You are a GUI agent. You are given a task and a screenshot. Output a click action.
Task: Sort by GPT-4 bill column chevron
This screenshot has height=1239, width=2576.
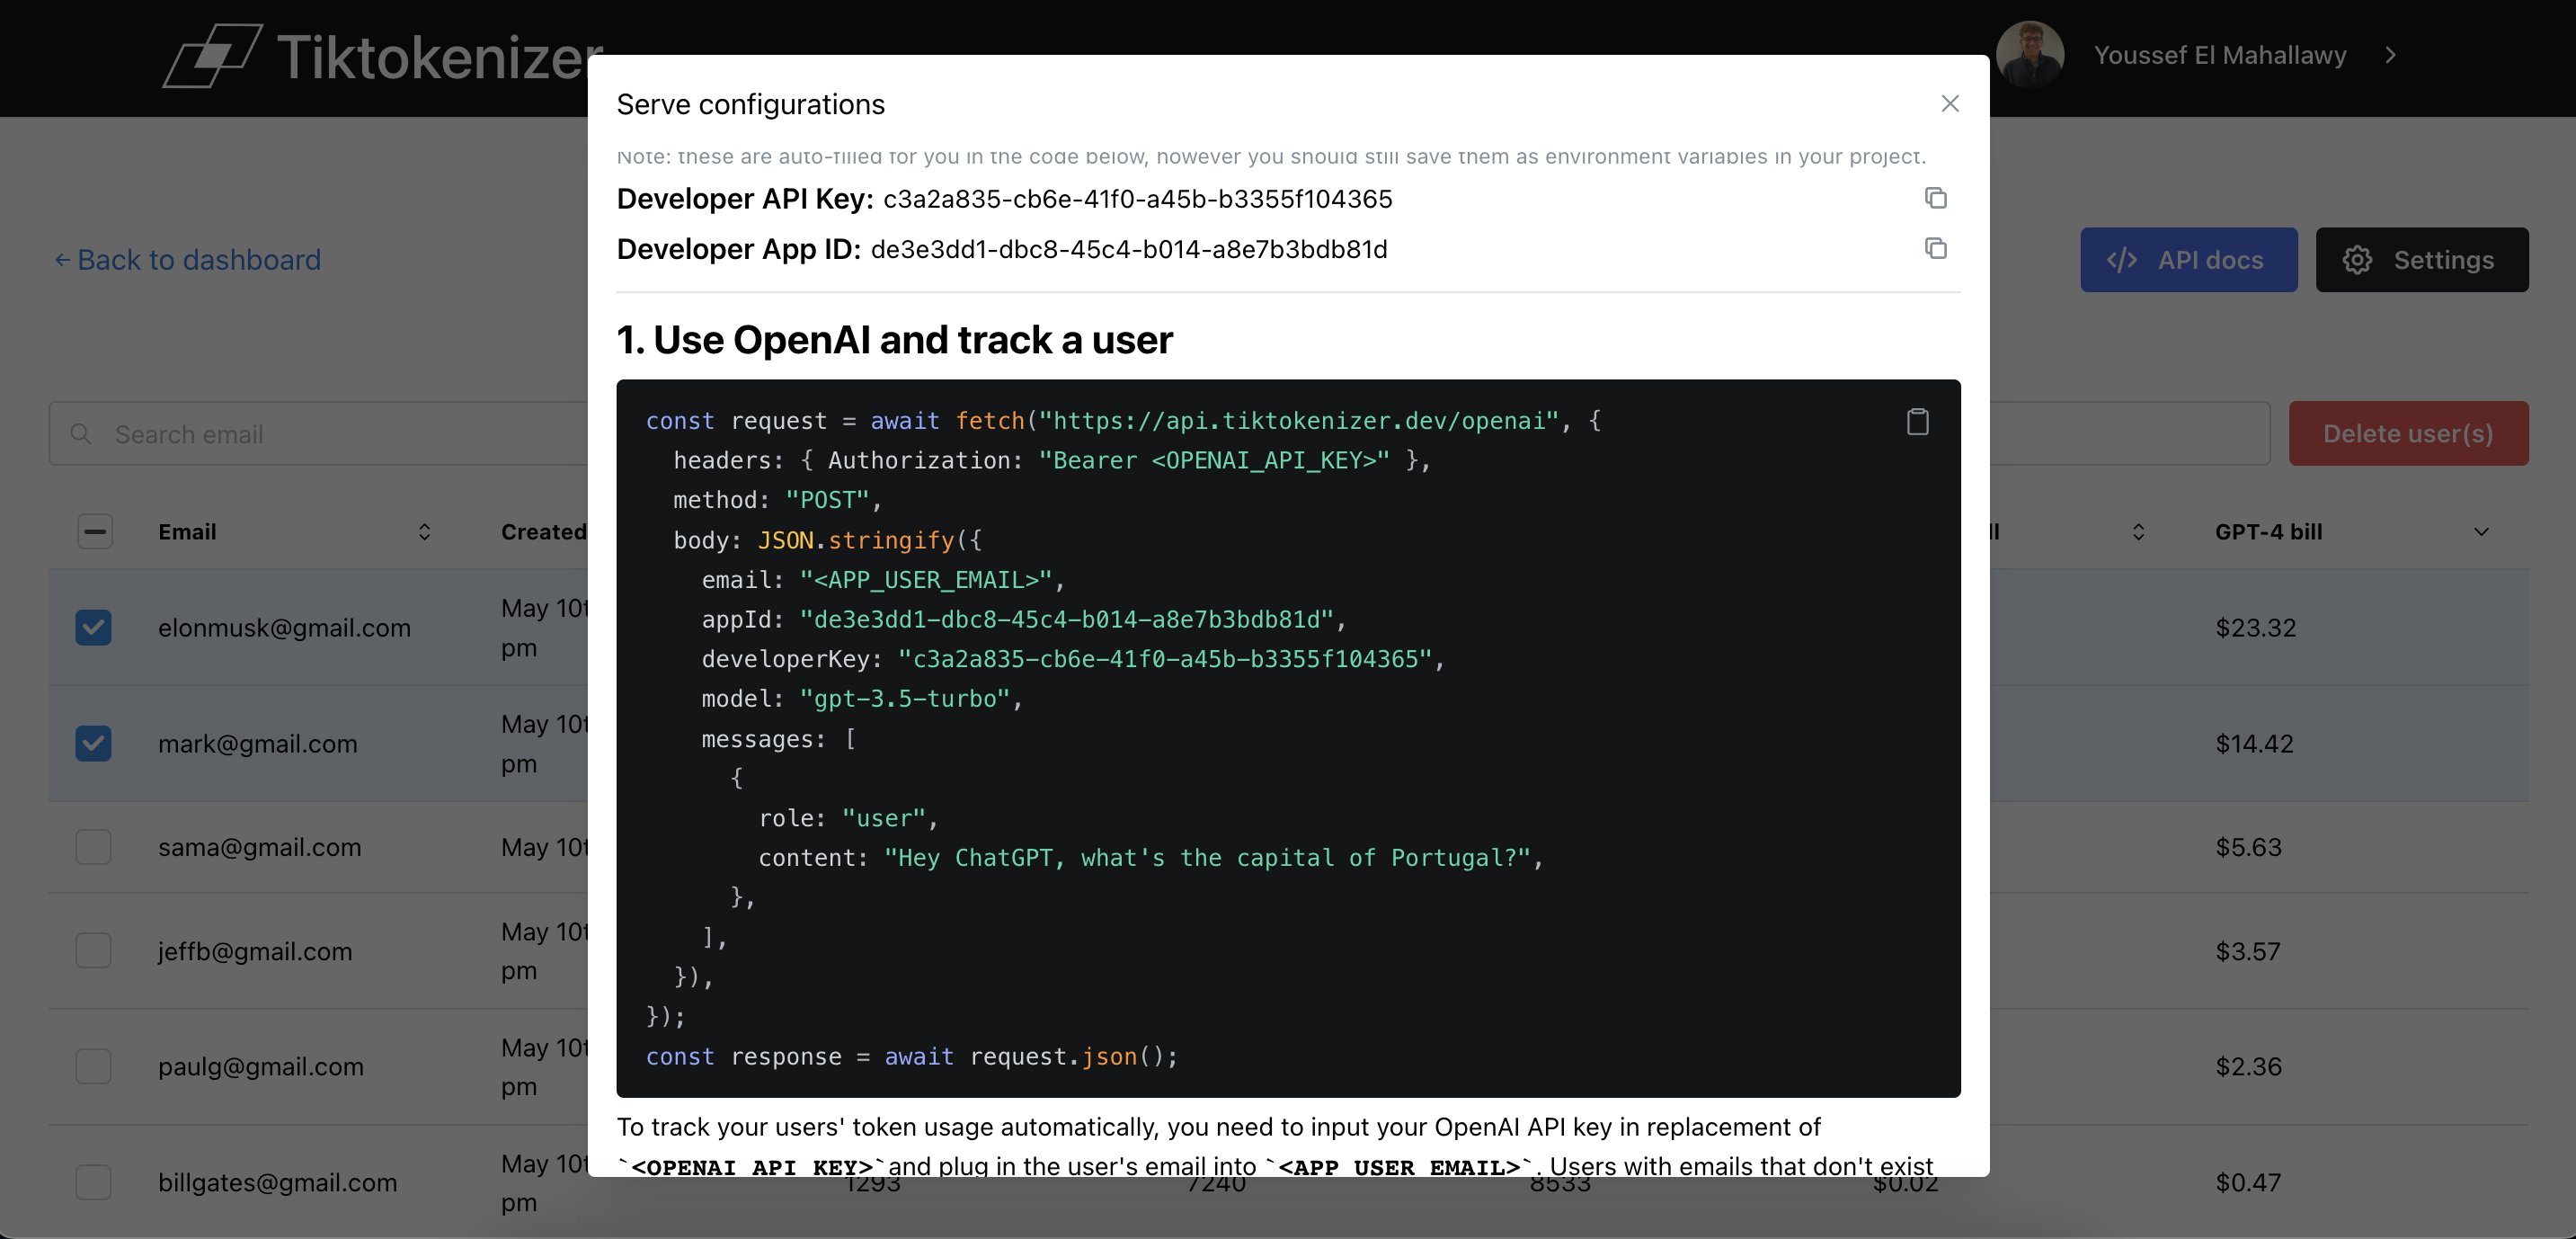point(2481,532)
